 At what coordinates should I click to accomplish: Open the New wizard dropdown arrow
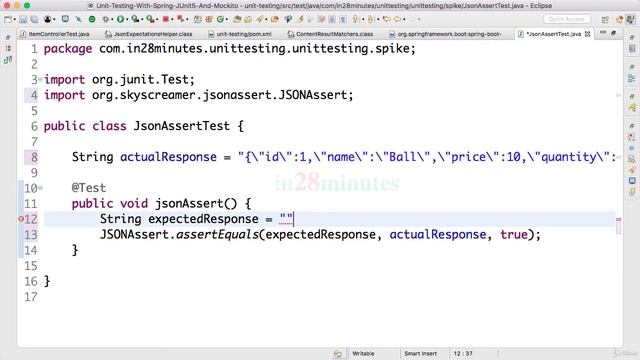pos(15,20)
